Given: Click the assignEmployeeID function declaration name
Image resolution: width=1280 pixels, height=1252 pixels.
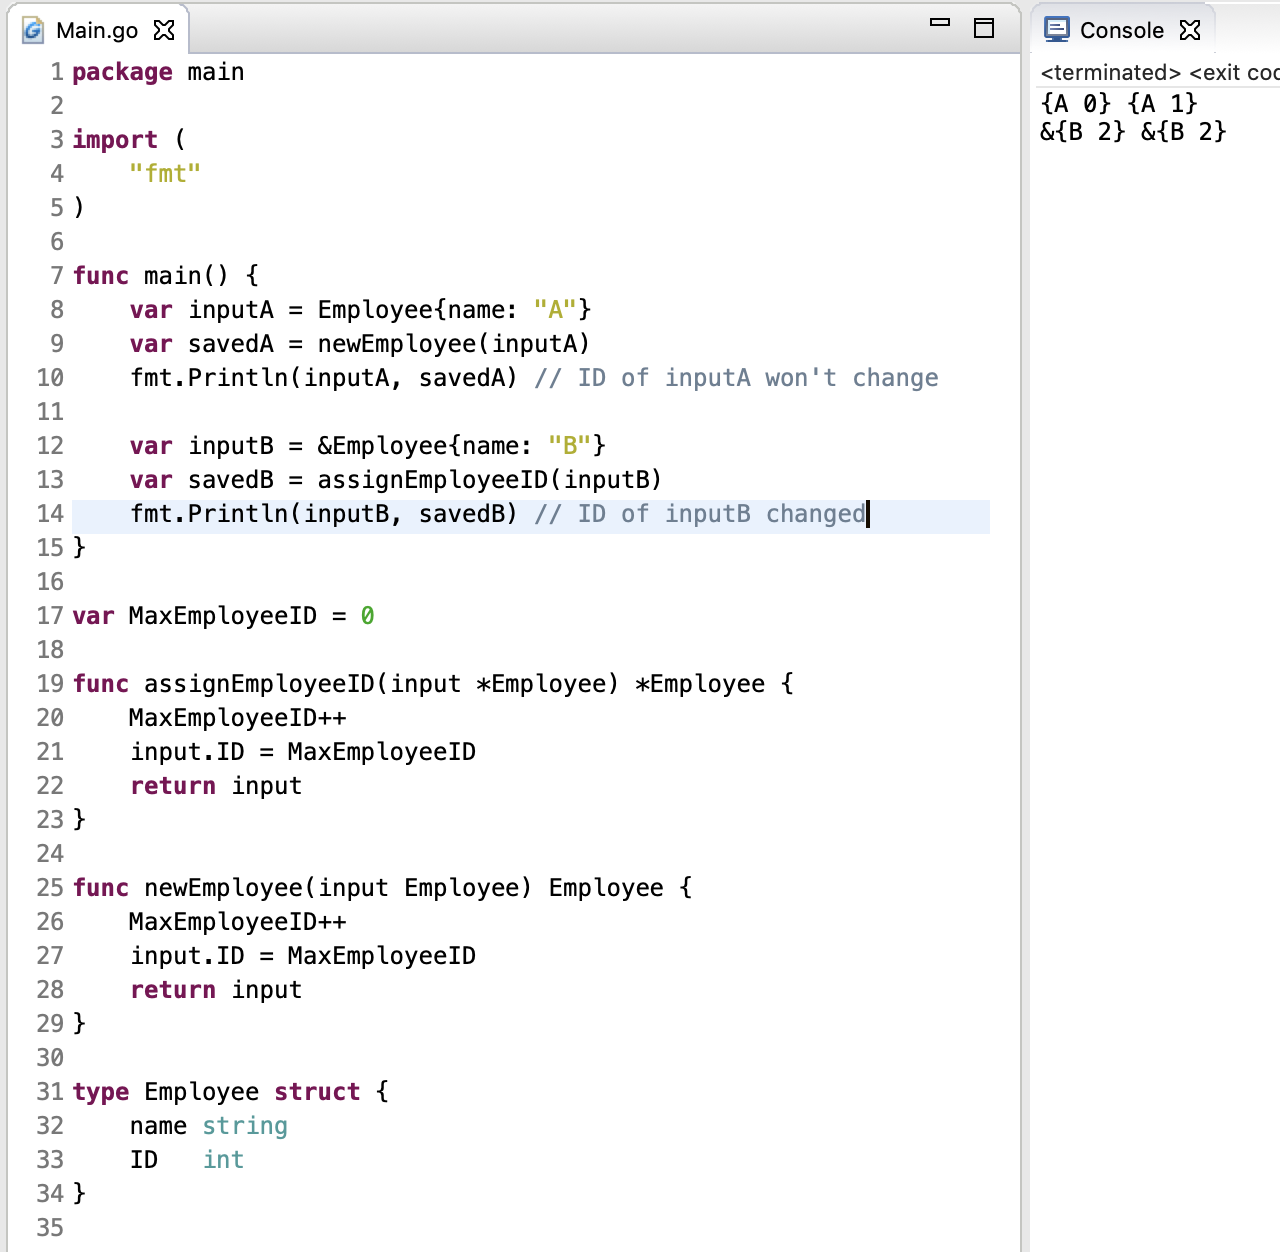Looking at the screenshot, I should [259, 684].
